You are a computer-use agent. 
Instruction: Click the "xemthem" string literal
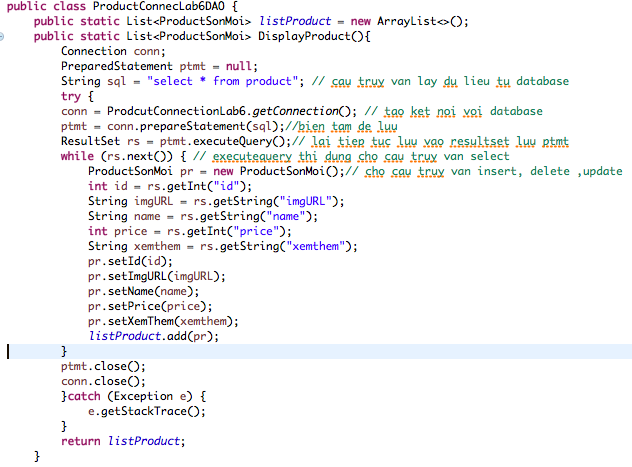[x=315, y=246]
